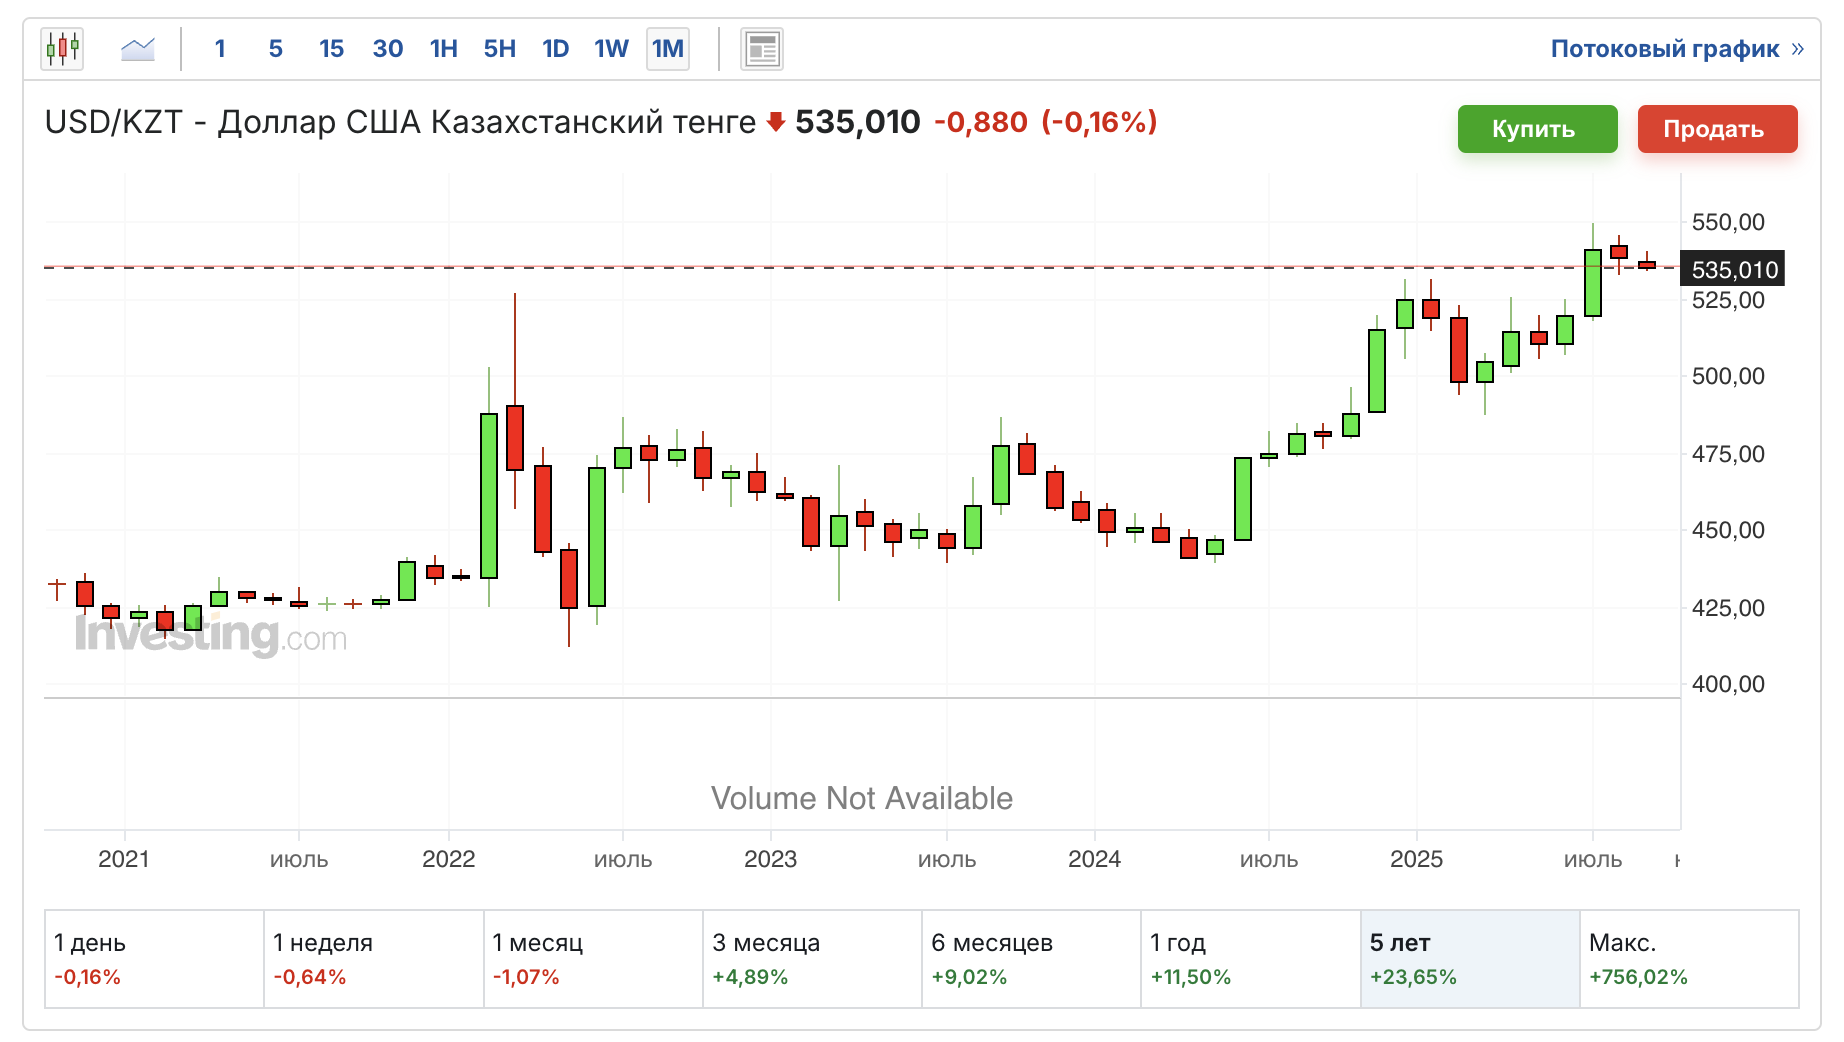Open the Потоковый график link

(x=1667, y=47)
